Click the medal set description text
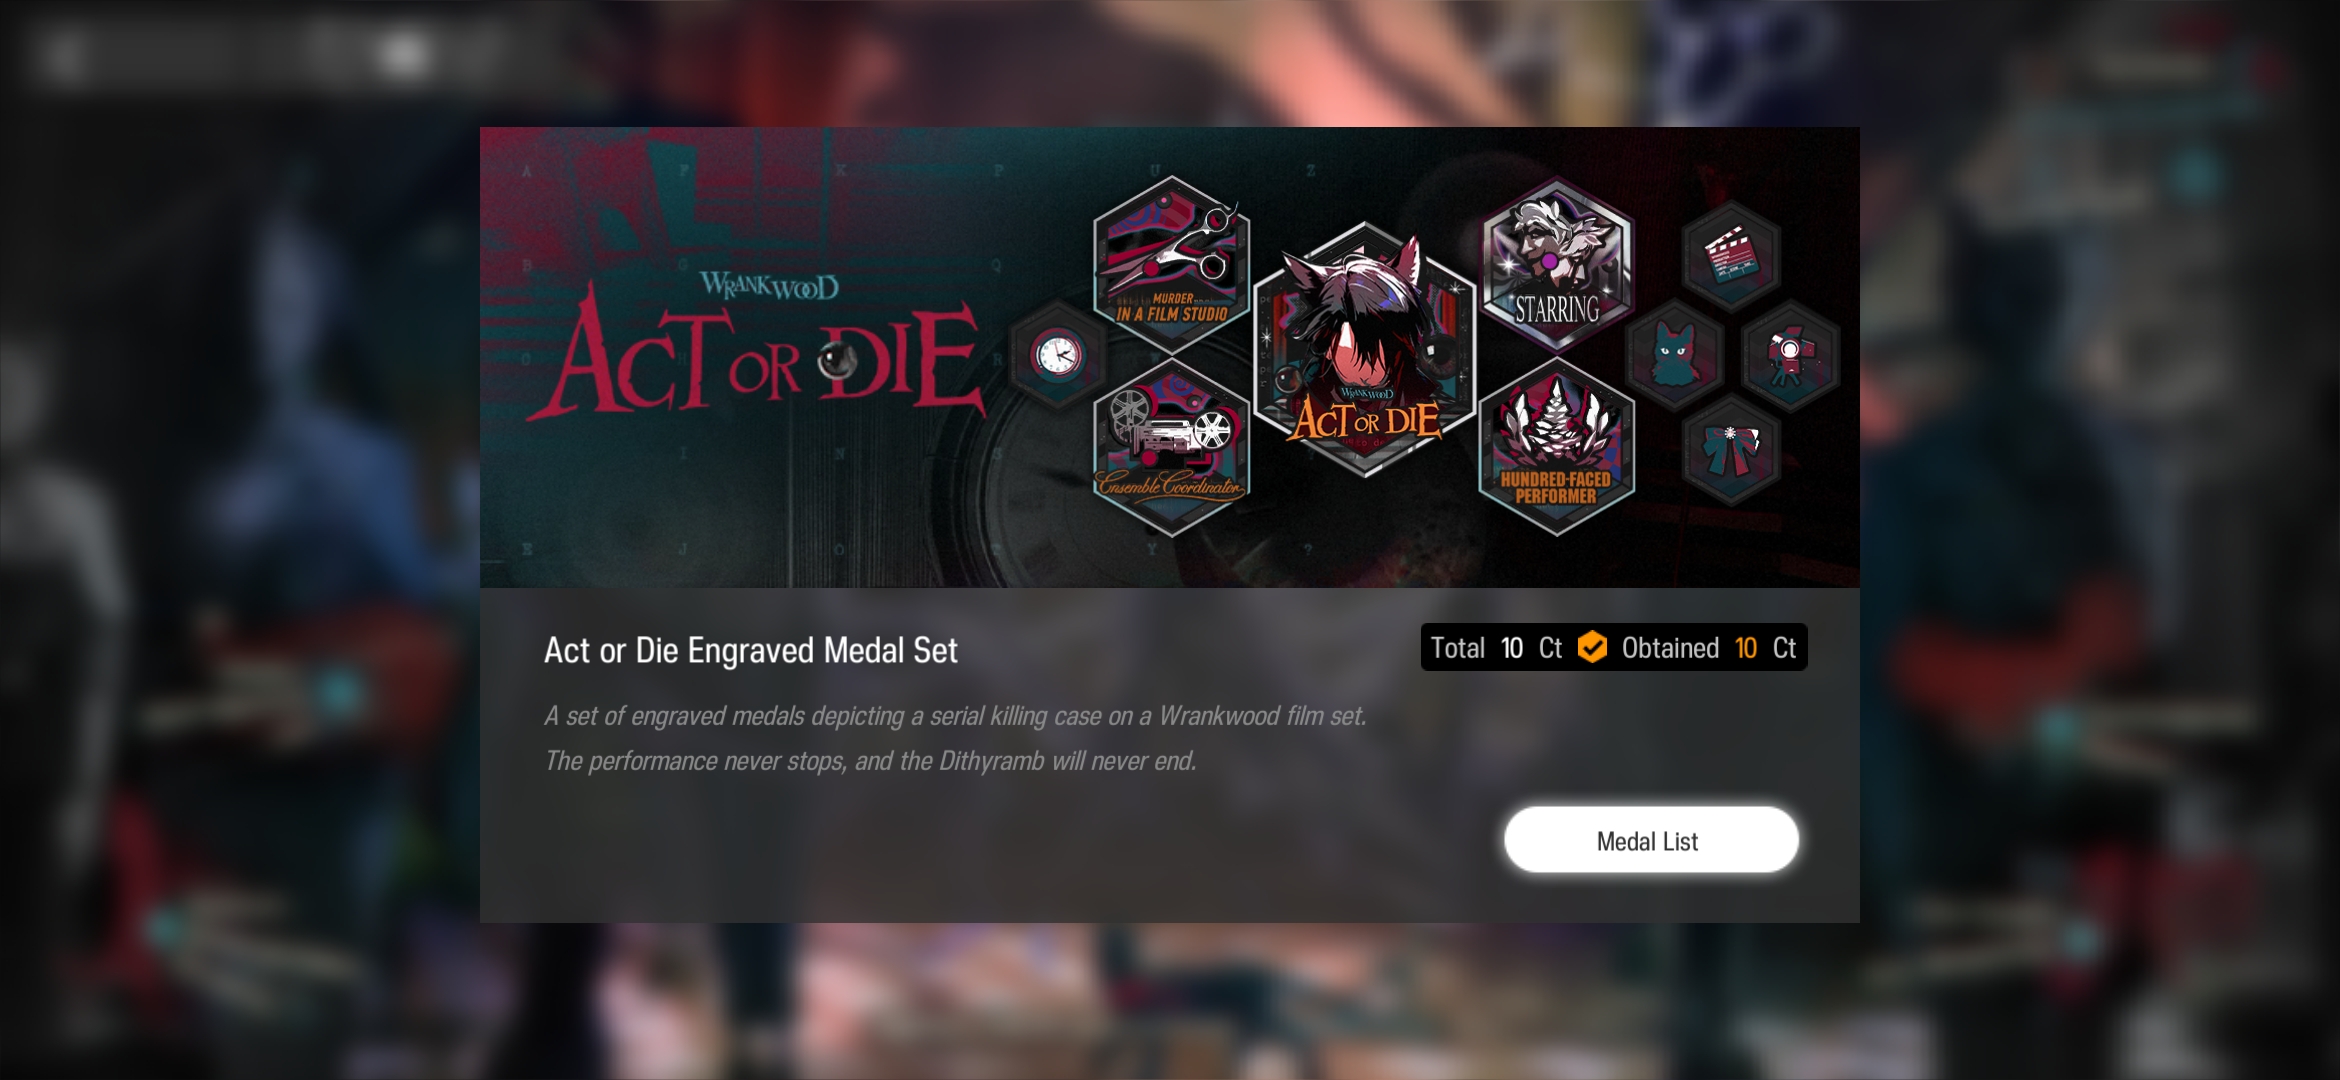This screenshot has width=2340, height=1080. 955,738
